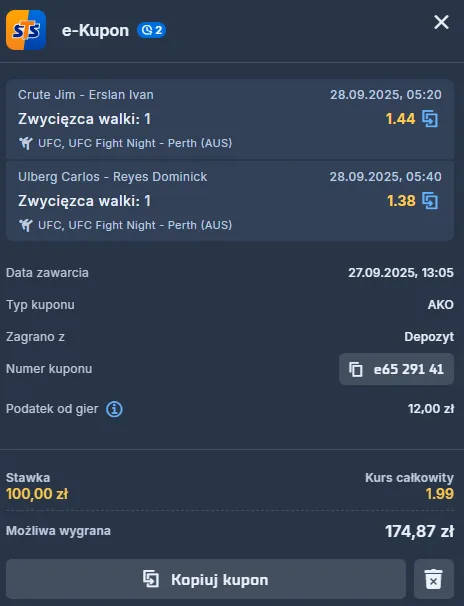Click the Kurs całkowity value 1.99
This screenshot has height=606, width=464.
click(440, 494)
